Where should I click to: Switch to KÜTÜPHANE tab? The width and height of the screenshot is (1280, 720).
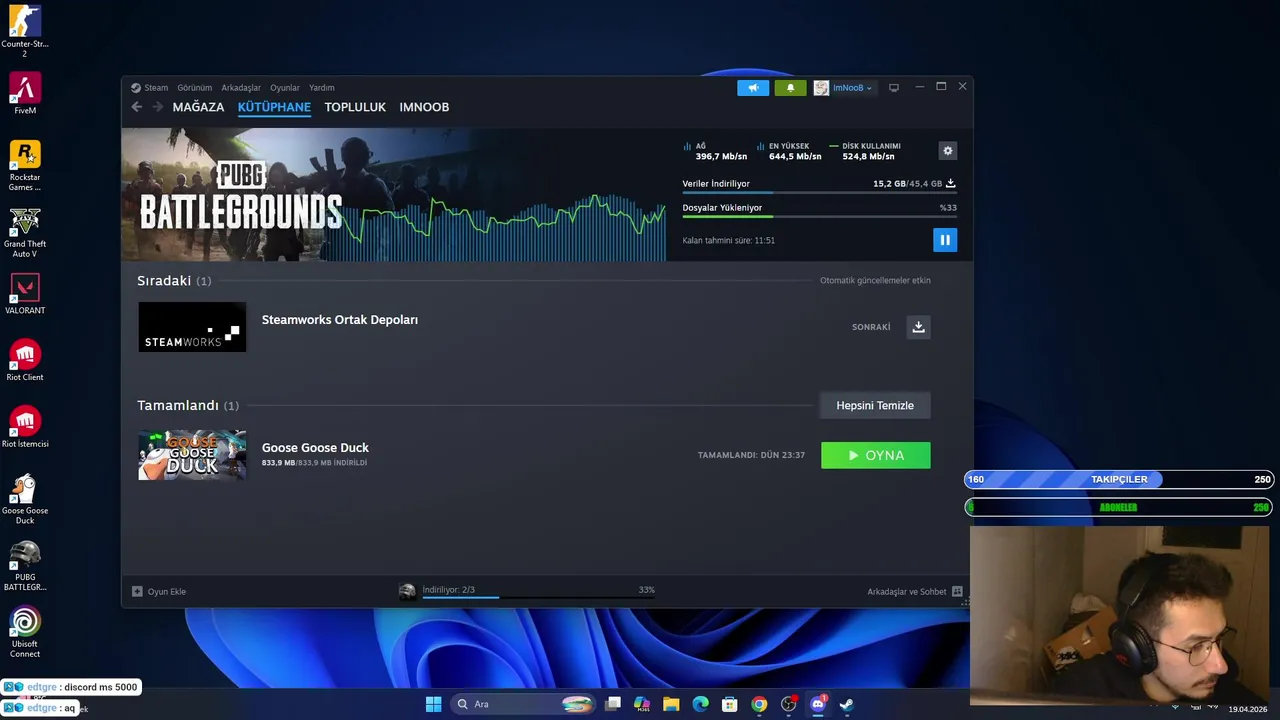point(274,107)
